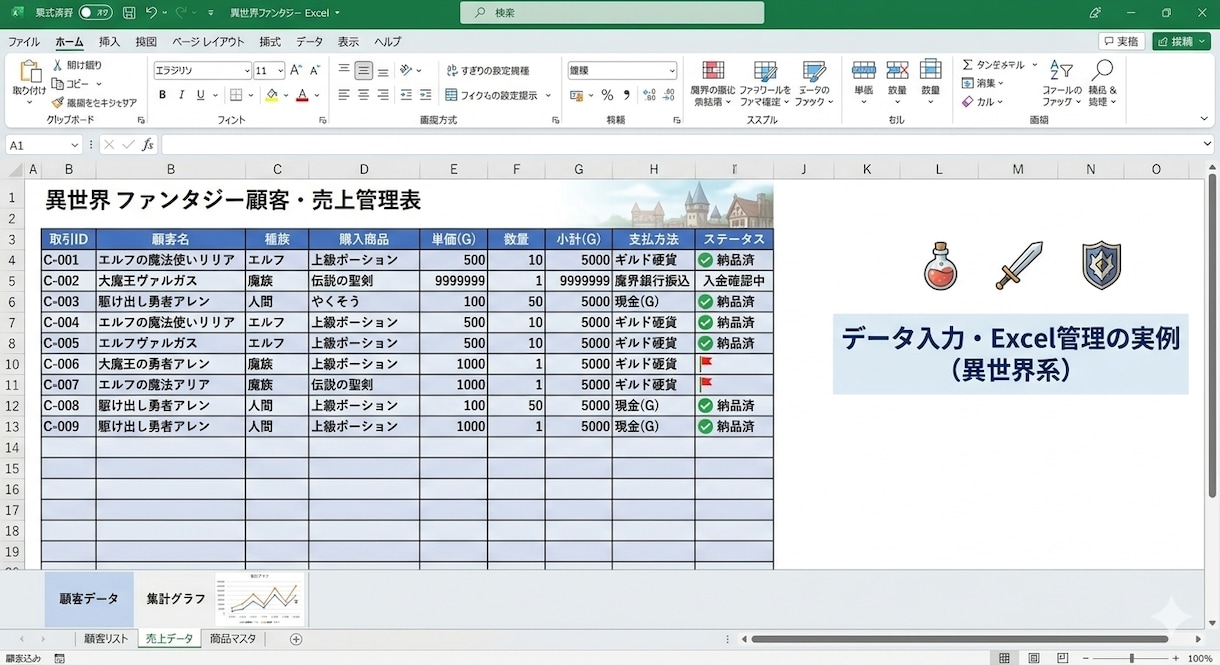This screenshot has width=1220, height=665.
Task: Decrease font size with smaller A icon
Action: click(x=315, y=71)
